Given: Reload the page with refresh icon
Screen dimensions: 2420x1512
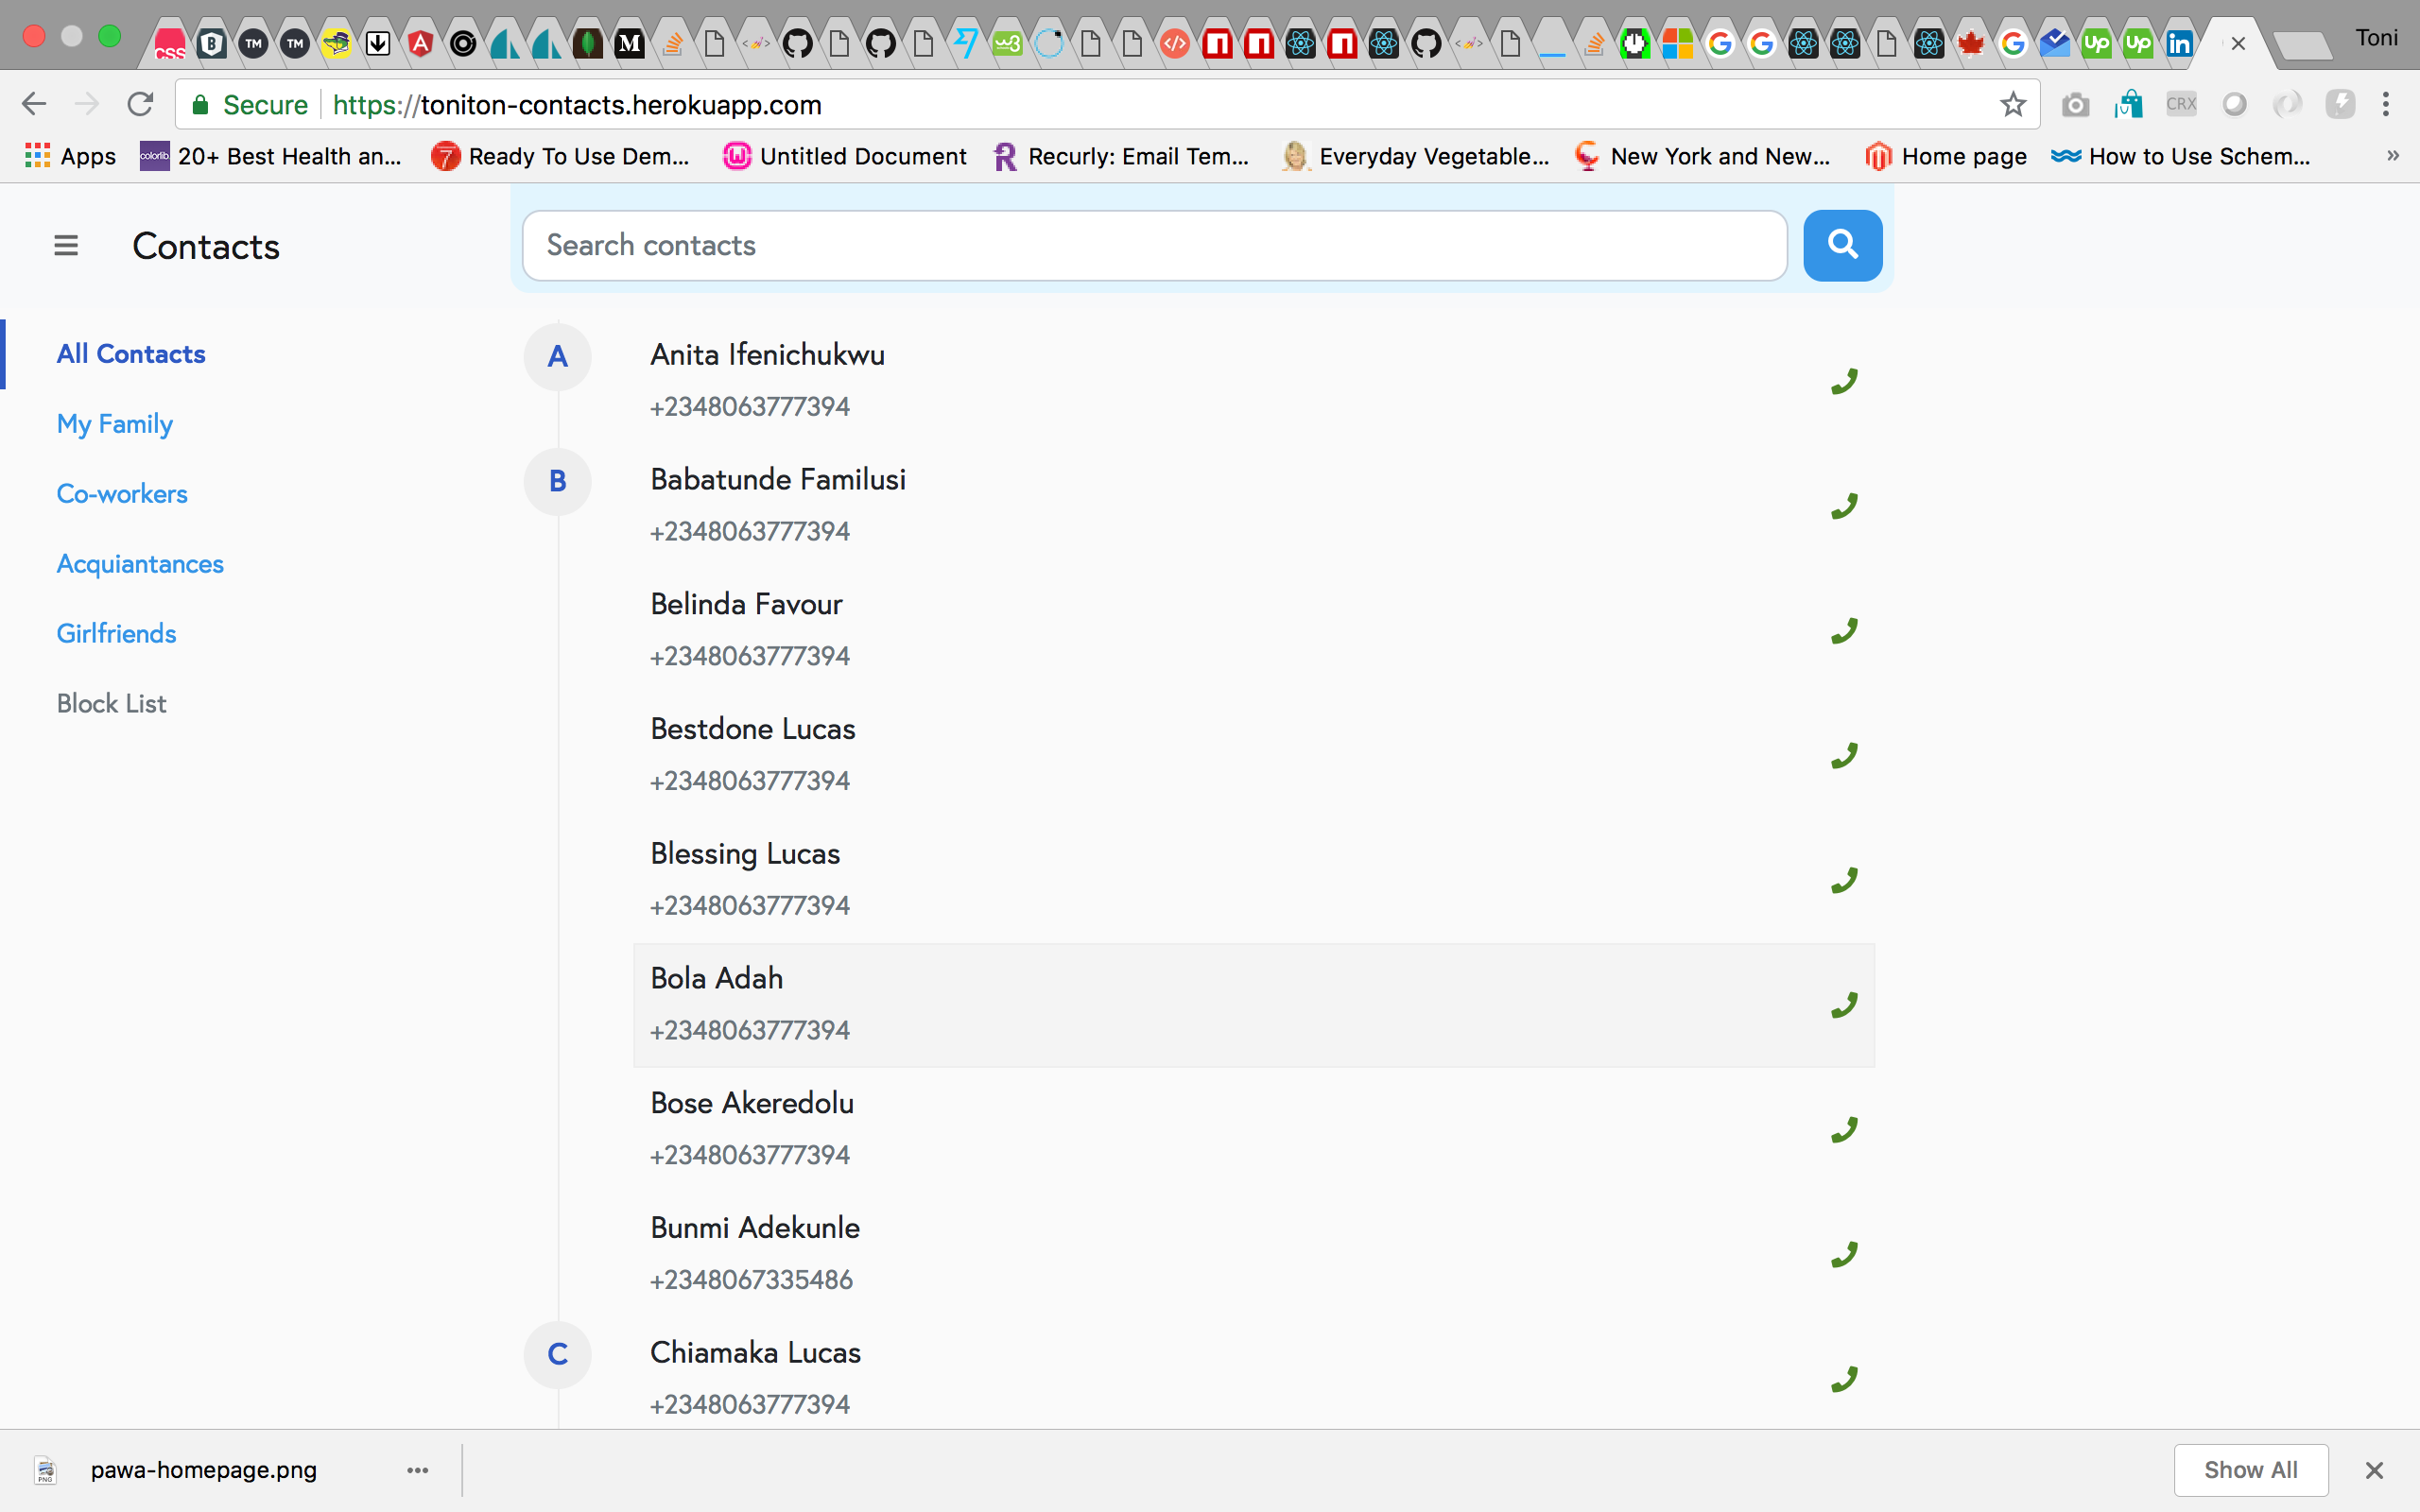Looking at the screenshot, I should pos(140,104).
